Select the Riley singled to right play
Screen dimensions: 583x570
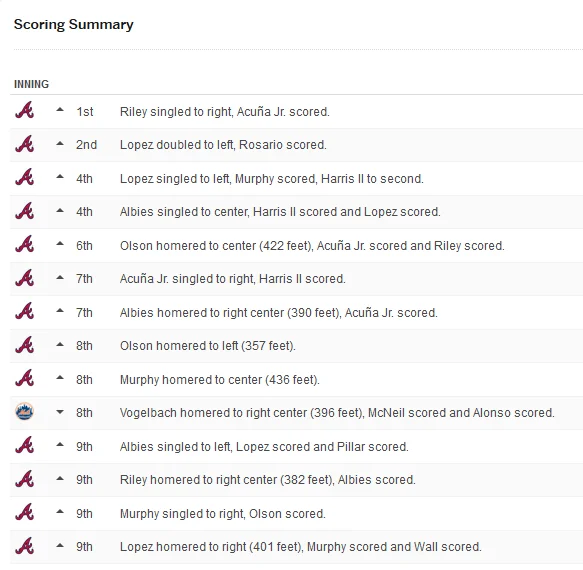[225, 112]
